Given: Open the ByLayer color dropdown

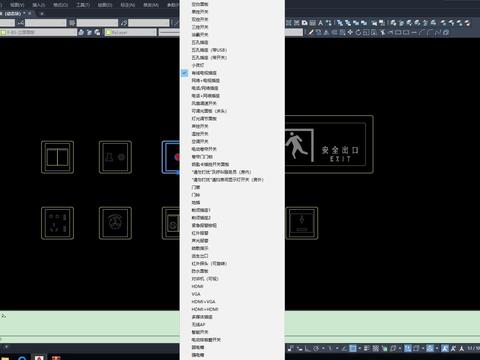Looking at the screenshot, I should pyautogui.click(x=130, y=32).
